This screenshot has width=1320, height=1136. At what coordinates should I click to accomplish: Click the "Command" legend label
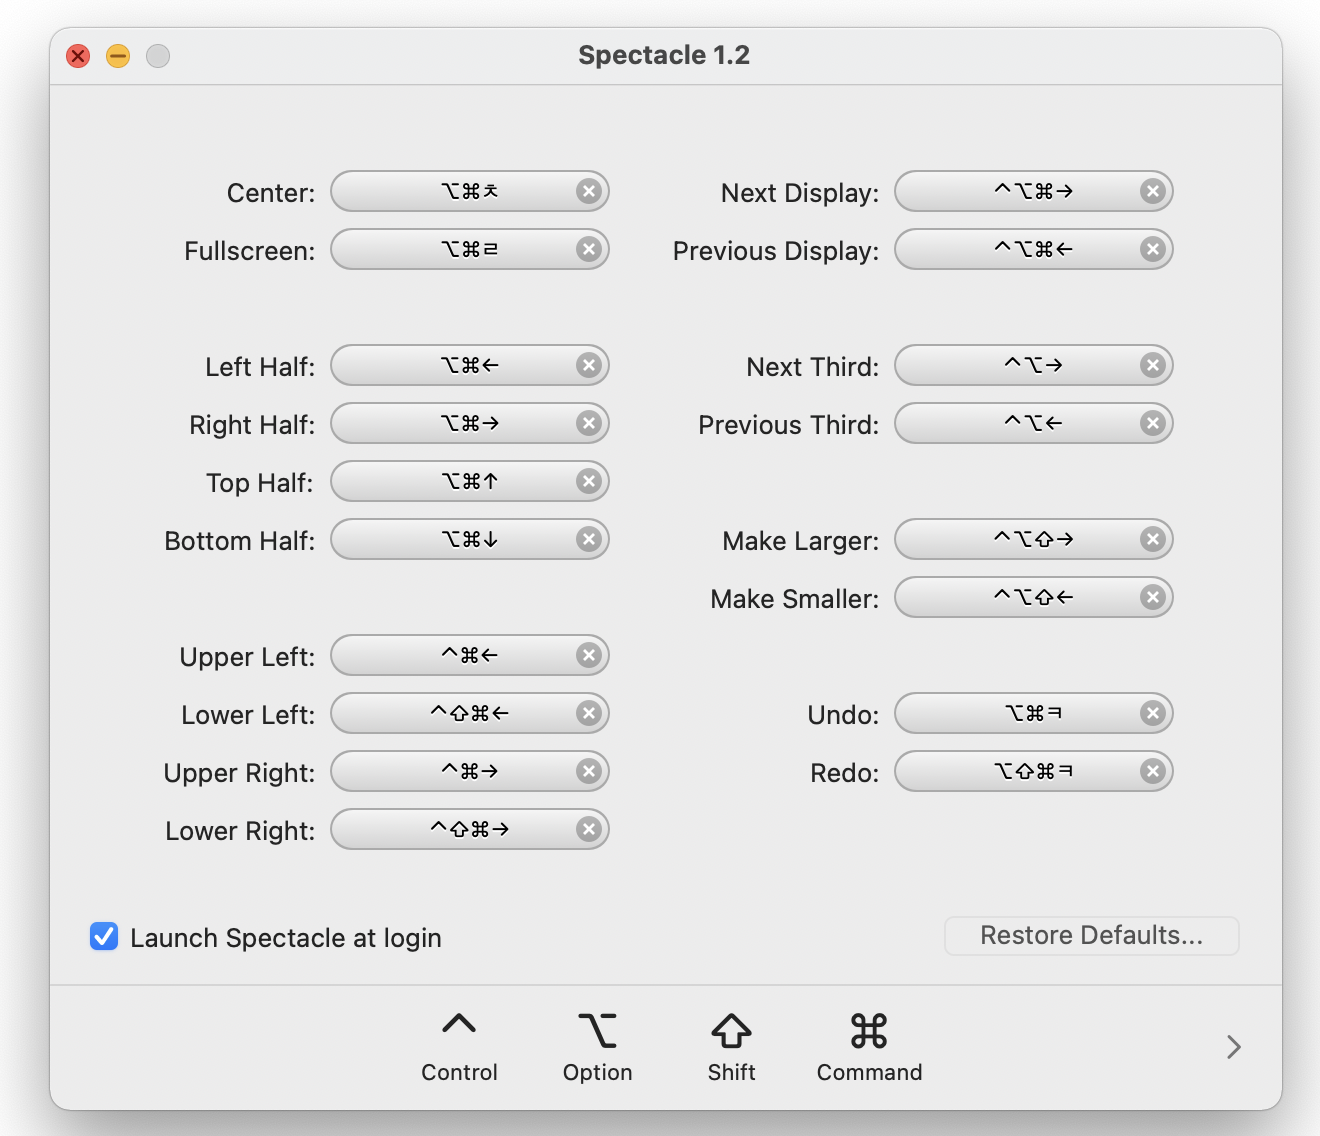869,1072
